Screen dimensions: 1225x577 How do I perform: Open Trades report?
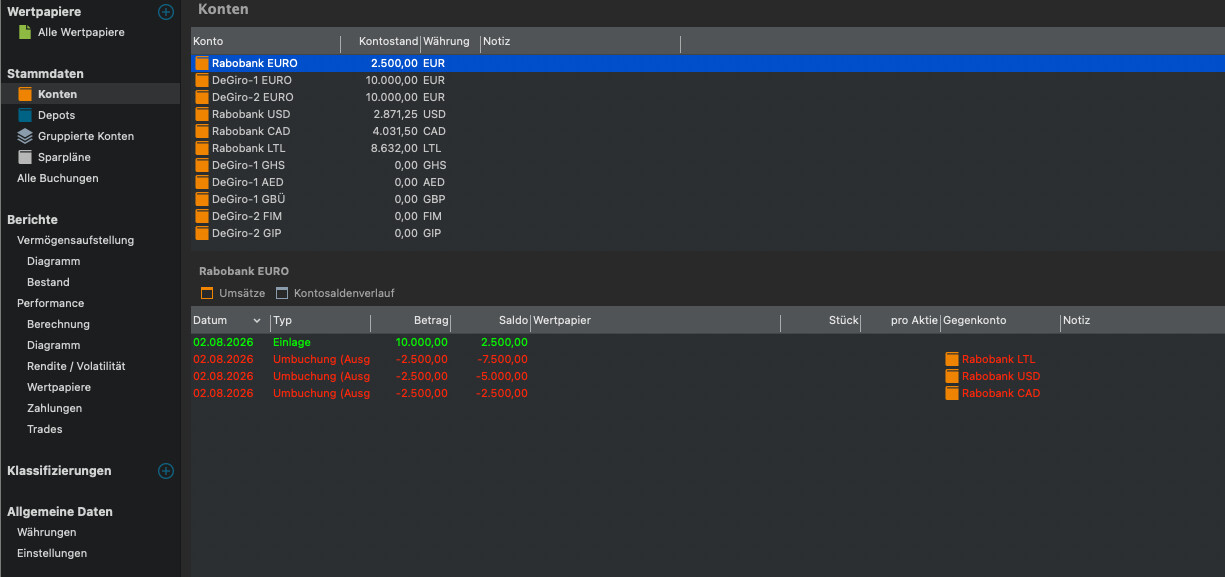(45, 429)
